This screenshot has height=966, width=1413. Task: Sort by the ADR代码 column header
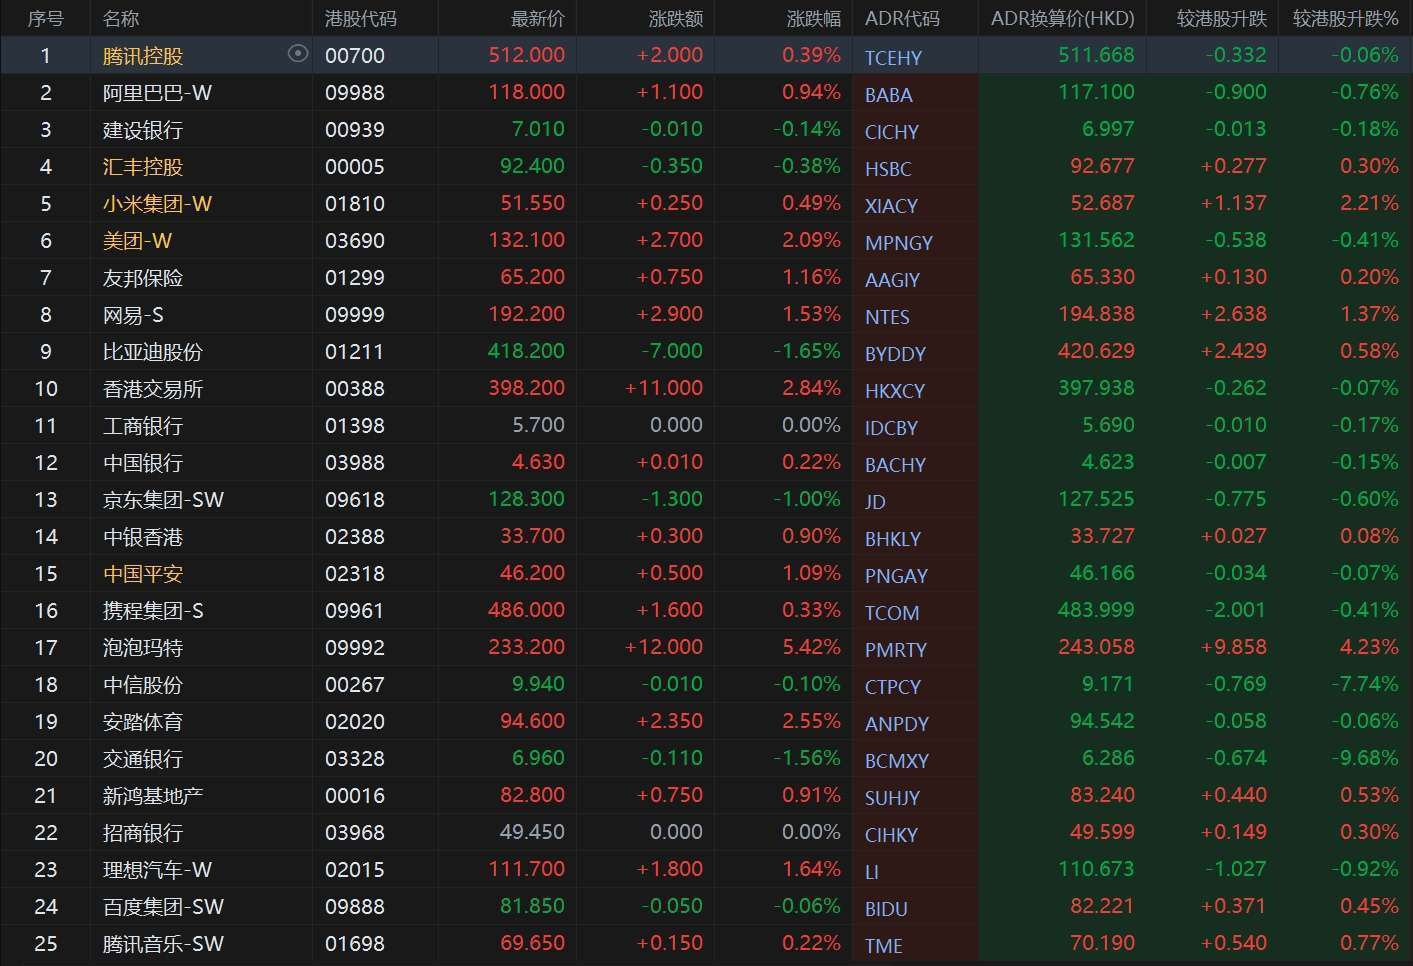coord(902,19)
